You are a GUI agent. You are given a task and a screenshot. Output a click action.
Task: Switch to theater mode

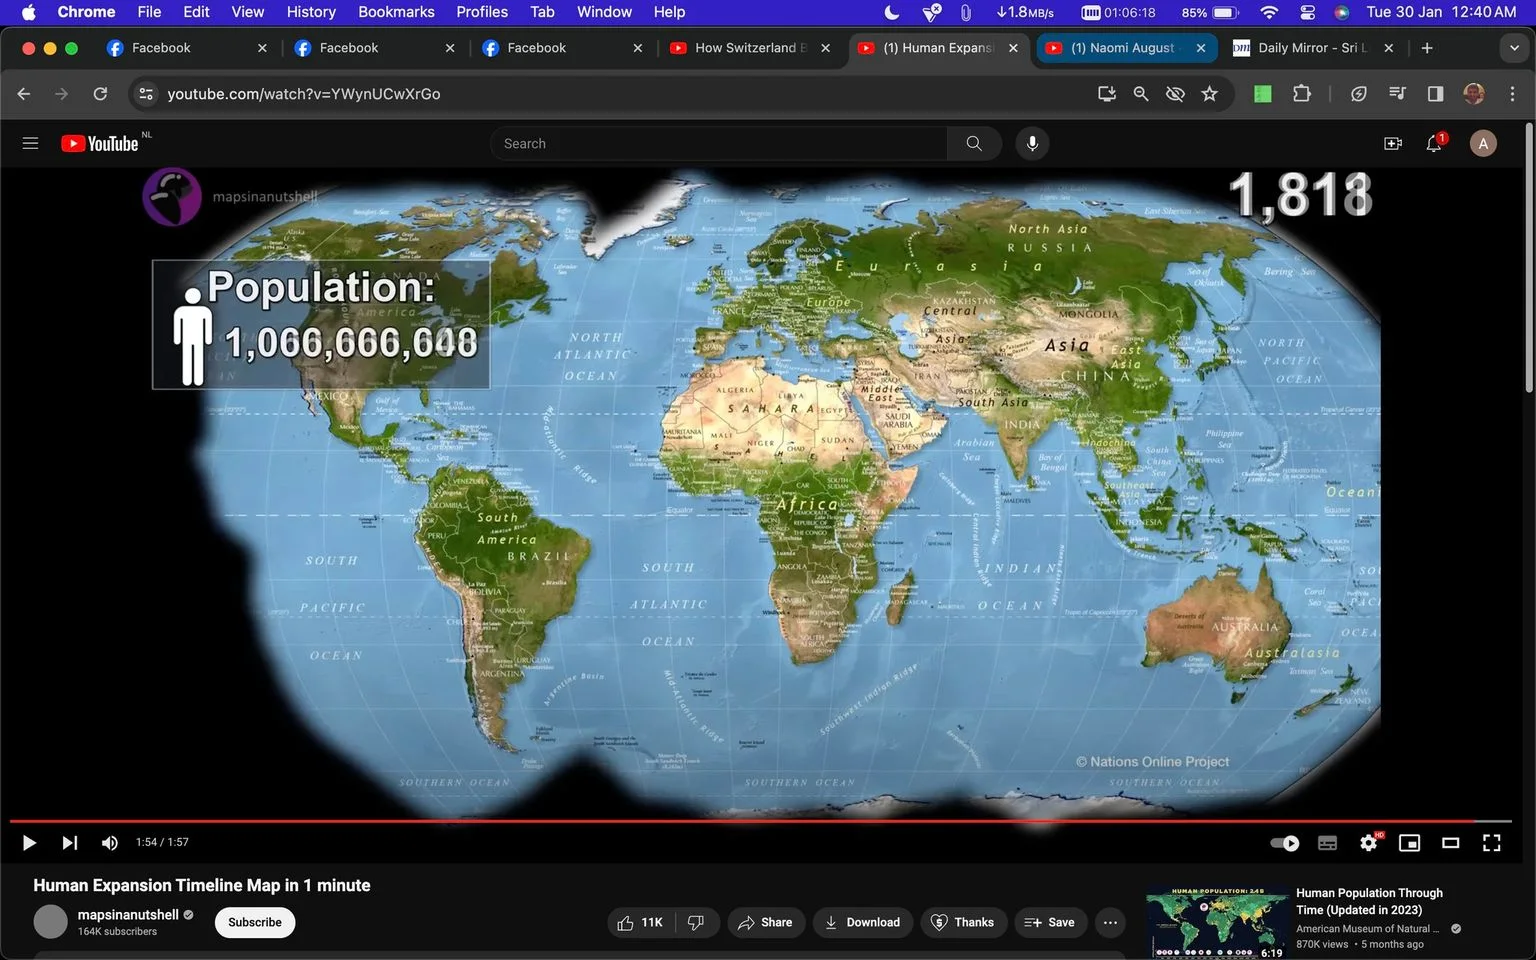1450,843
